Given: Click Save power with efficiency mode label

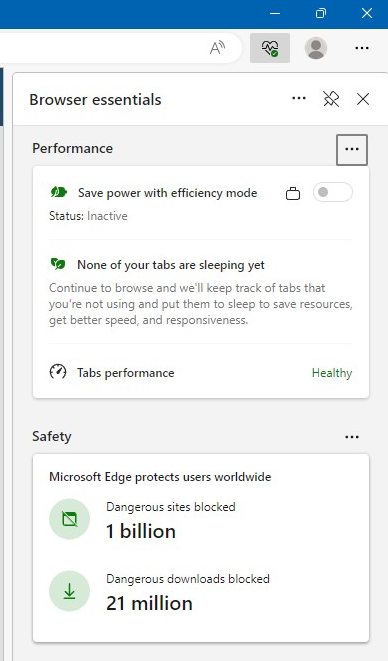Looking at the screenshot, I should [167, 193].
